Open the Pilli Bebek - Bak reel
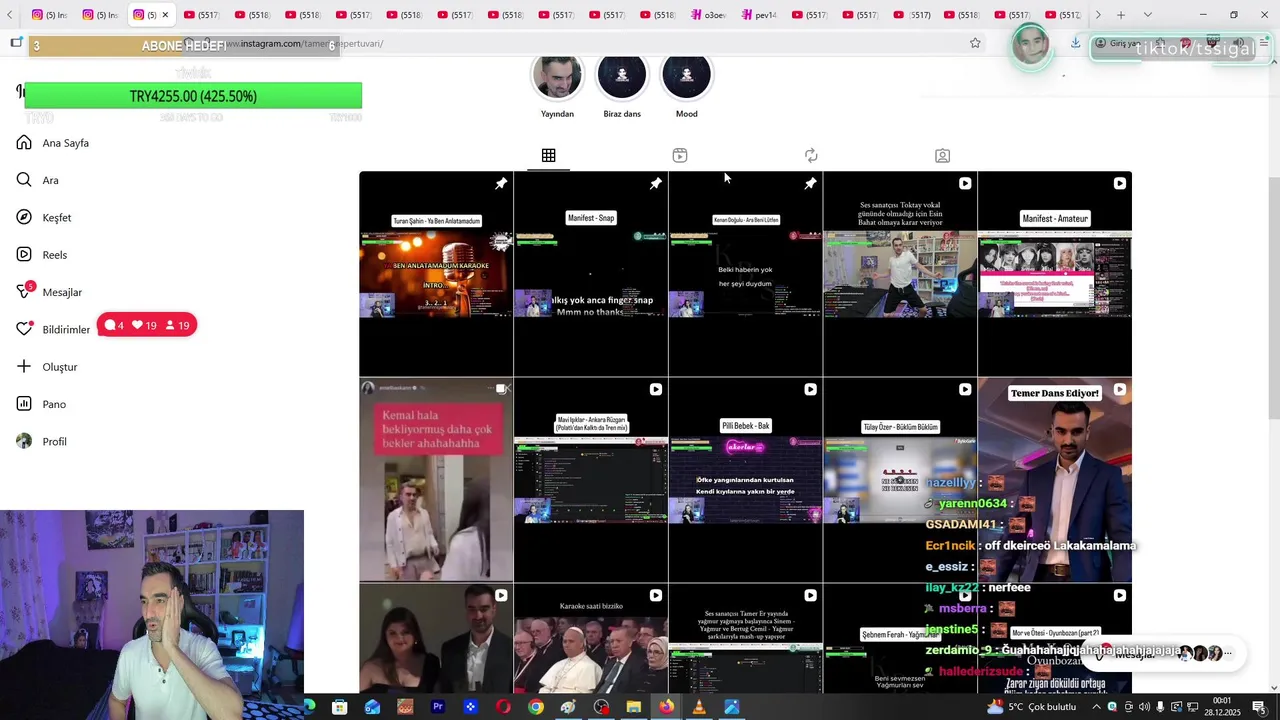Image resolution: width=1280 pixels, height=720 pixels. [x=746, y=480]
